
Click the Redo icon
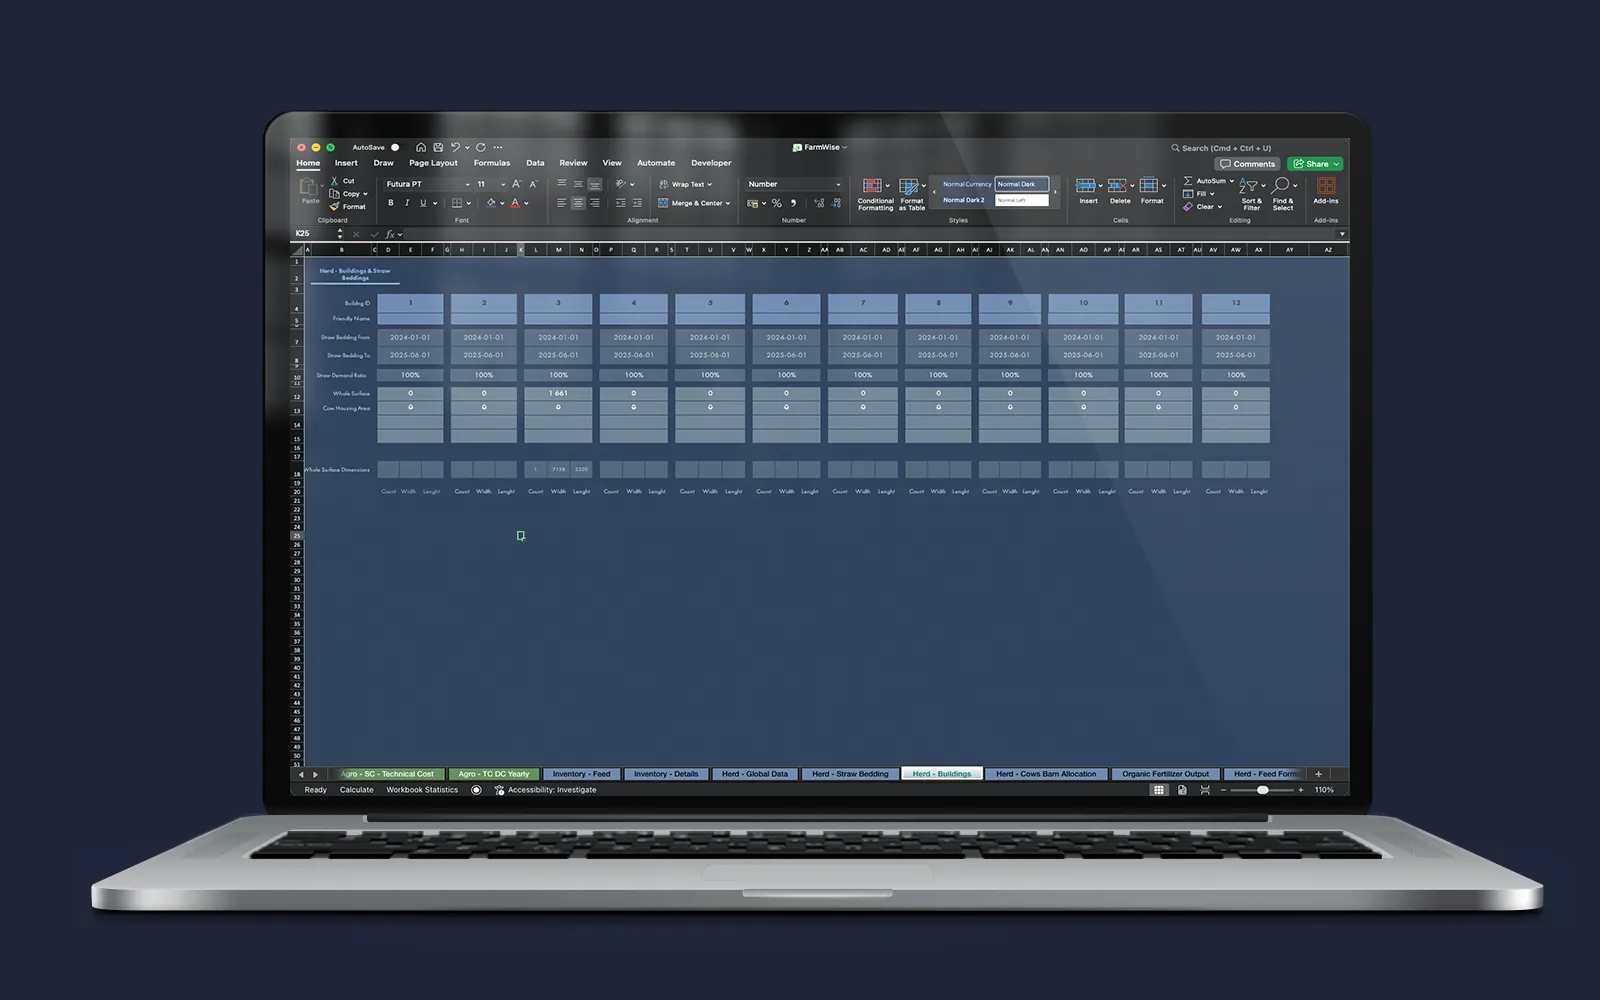tap(481, 147)
